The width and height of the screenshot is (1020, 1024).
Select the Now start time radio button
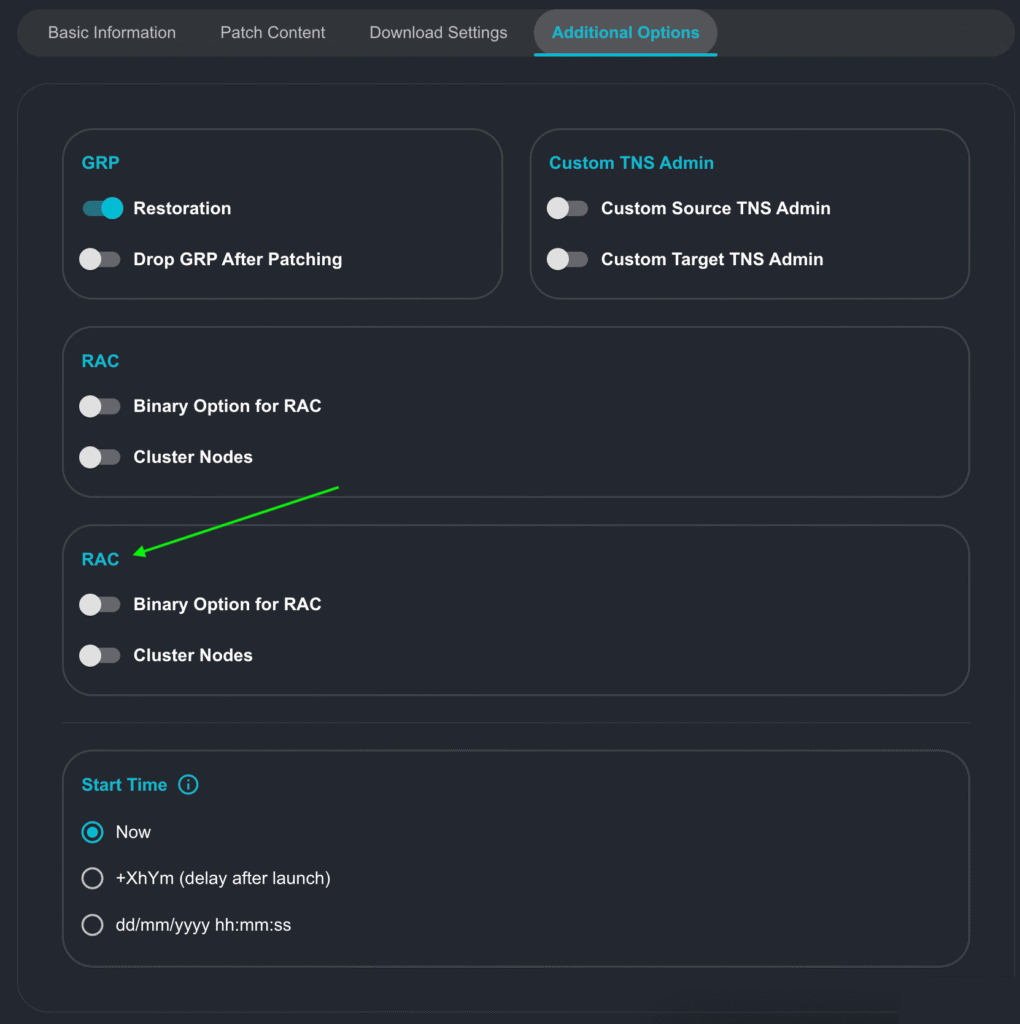point(93,832)
